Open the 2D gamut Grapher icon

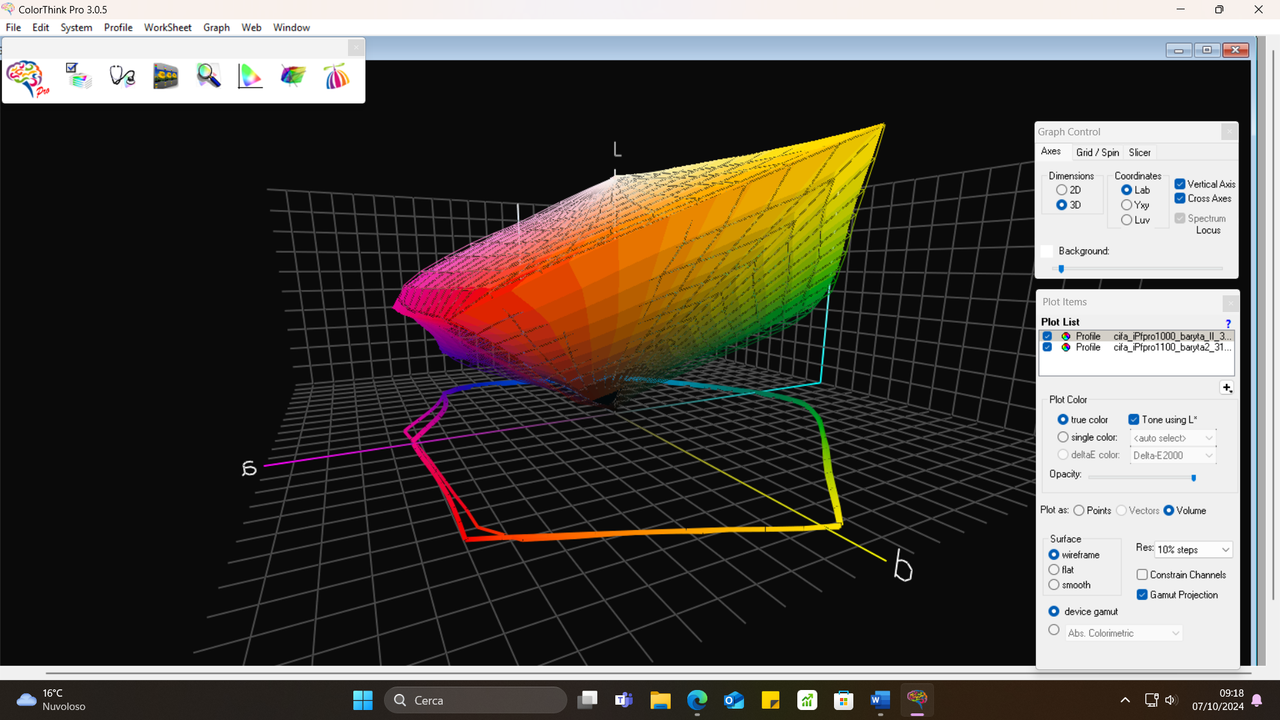[x=249, y=75]
